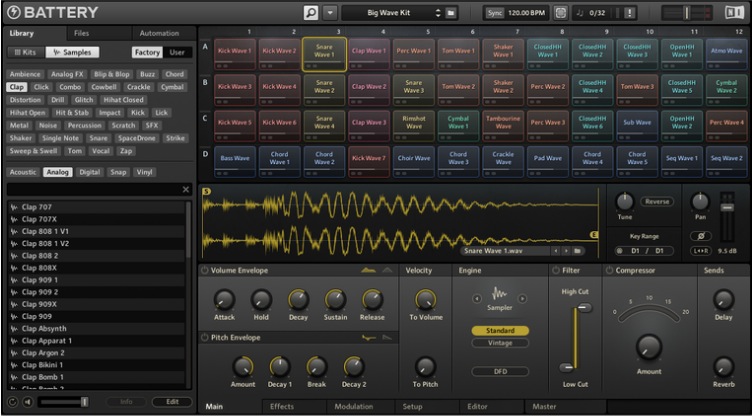Click the Edit button below the sample list
754x416 pixels.
(171, 401)
